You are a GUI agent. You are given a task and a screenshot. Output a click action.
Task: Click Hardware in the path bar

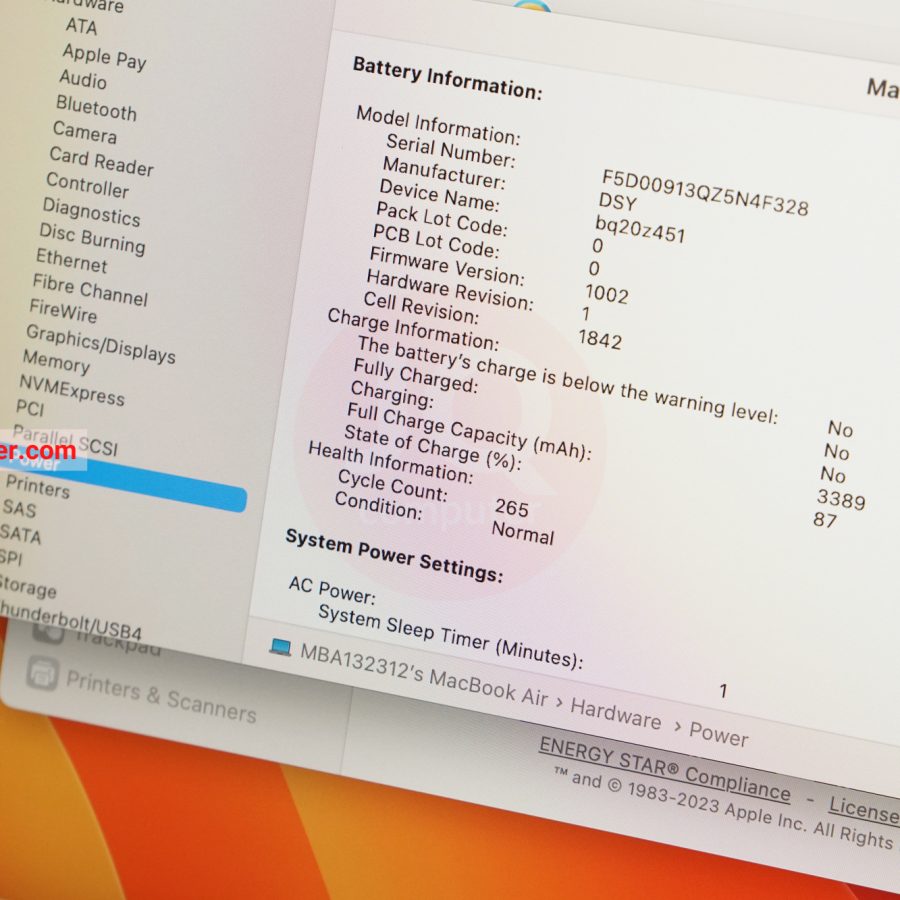616,714
